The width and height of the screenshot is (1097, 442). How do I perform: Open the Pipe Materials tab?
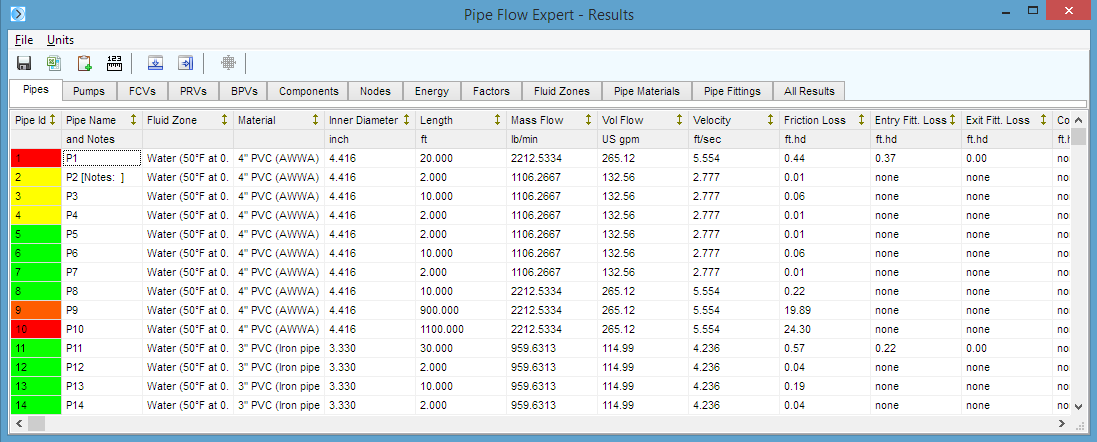(x=646, y=91)
